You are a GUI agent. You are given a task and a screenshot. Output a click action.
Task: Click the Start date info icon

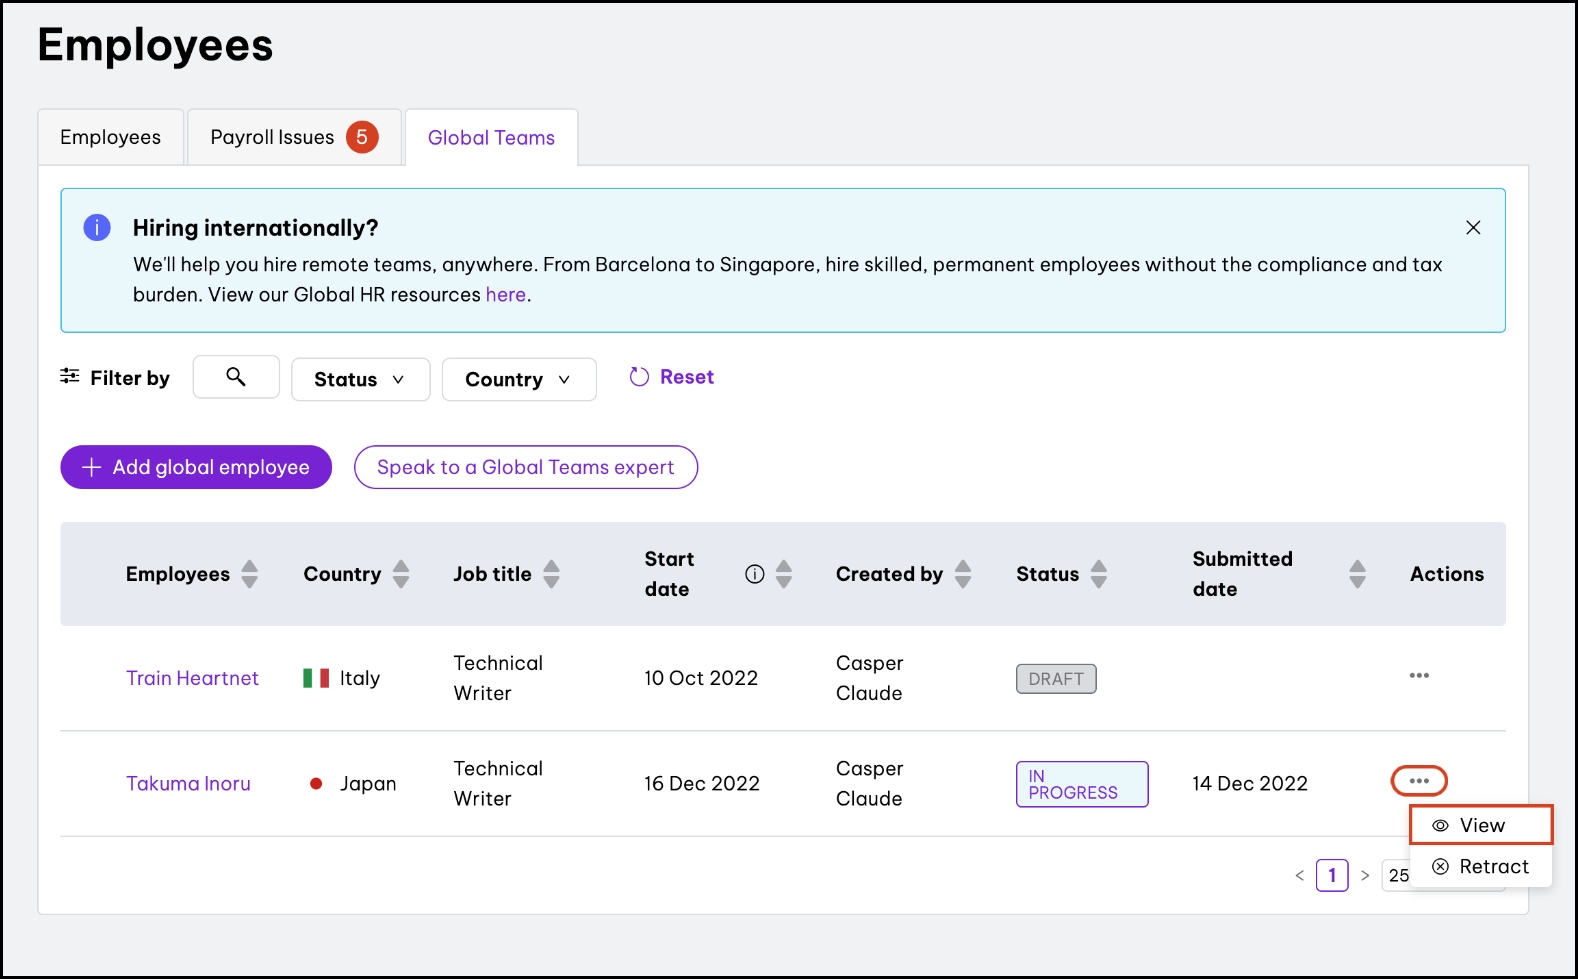click(755, 574)
